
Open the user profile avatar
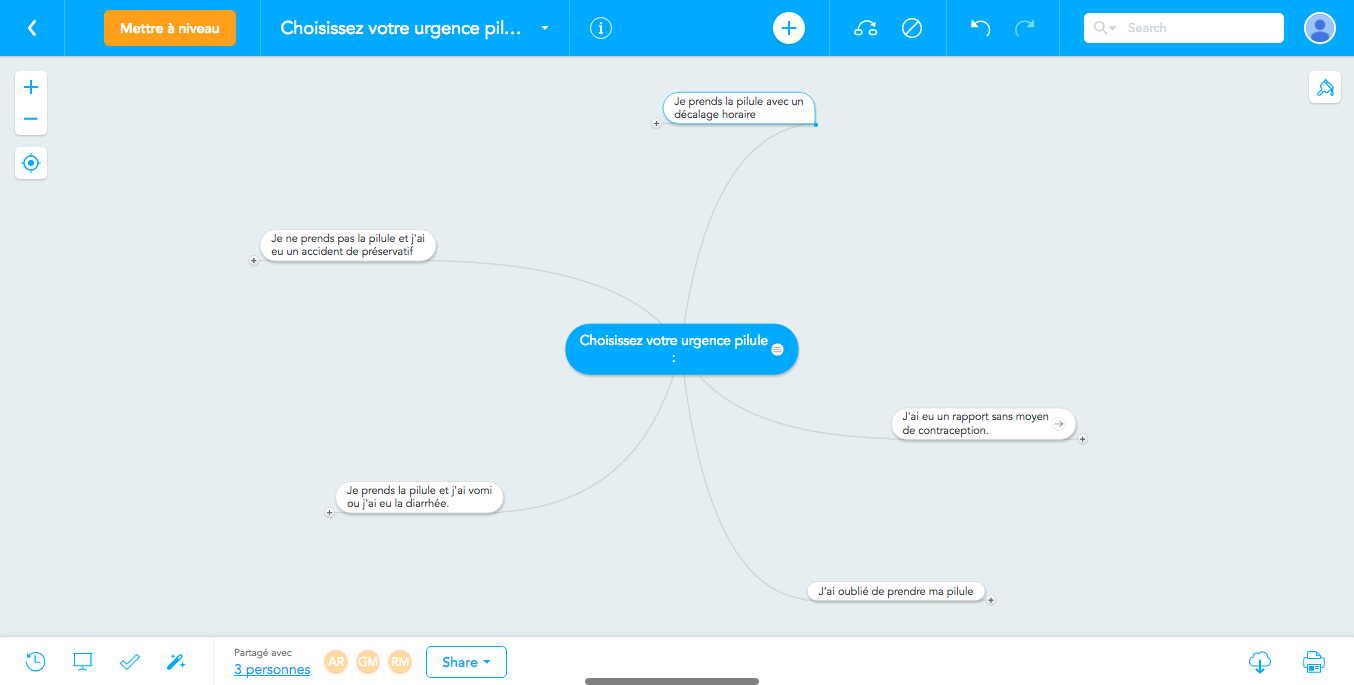coord(1320,28)
